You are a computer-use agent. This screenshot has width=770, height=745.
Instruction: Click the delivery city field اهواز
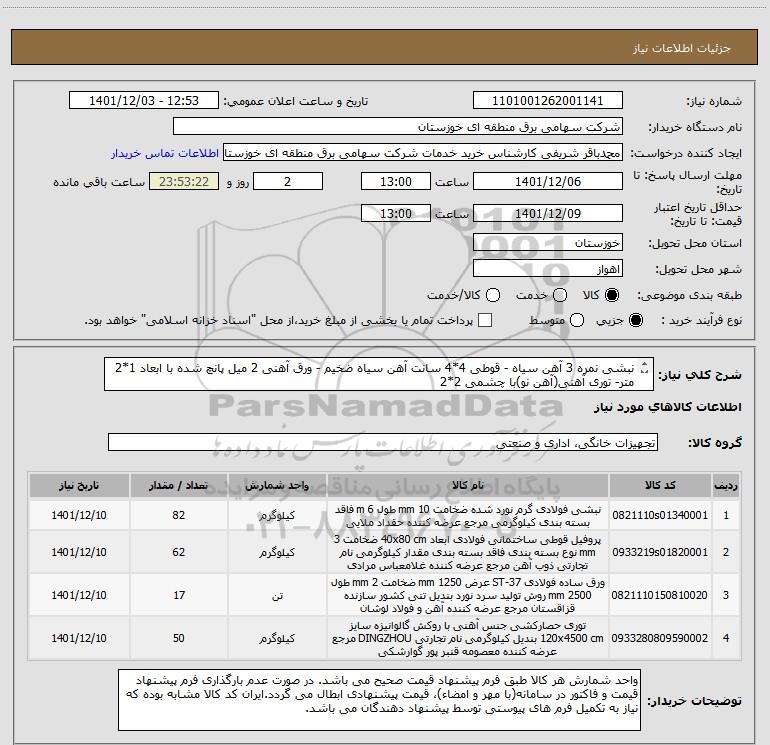point(548,269)
